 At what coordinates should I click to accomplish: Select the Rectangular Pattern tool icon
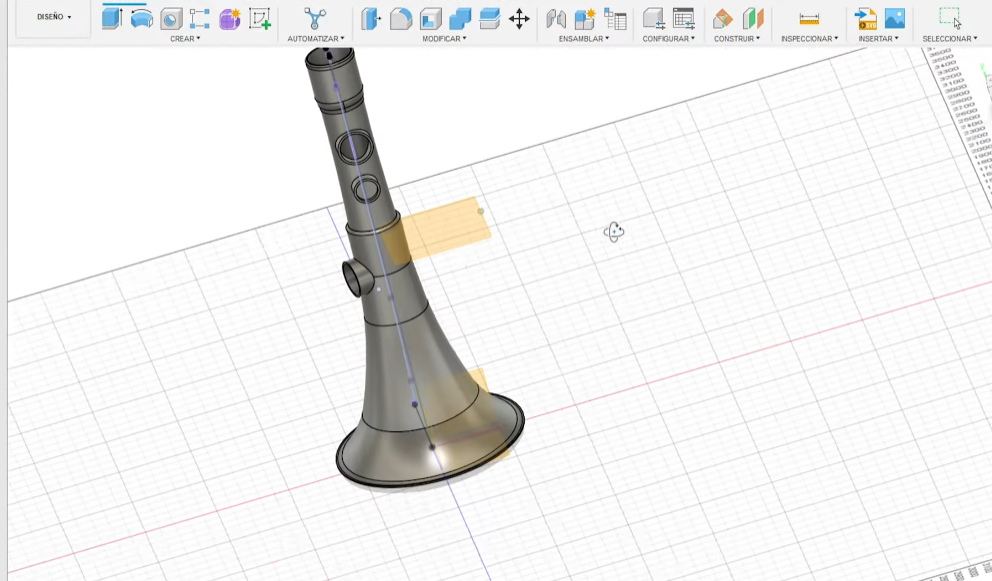coord(200,19)
